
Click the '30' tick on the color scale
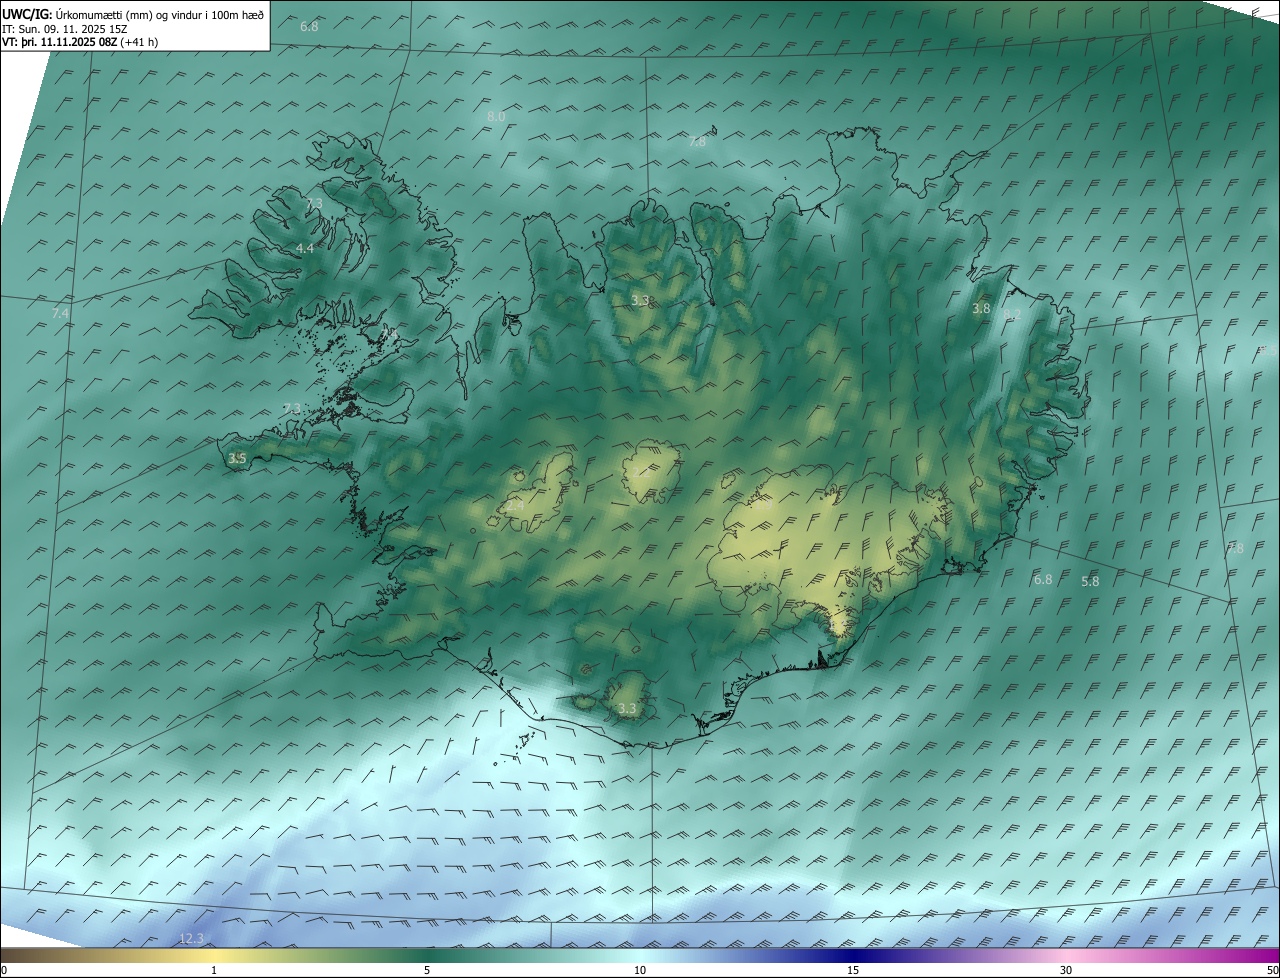(1066, 970)
